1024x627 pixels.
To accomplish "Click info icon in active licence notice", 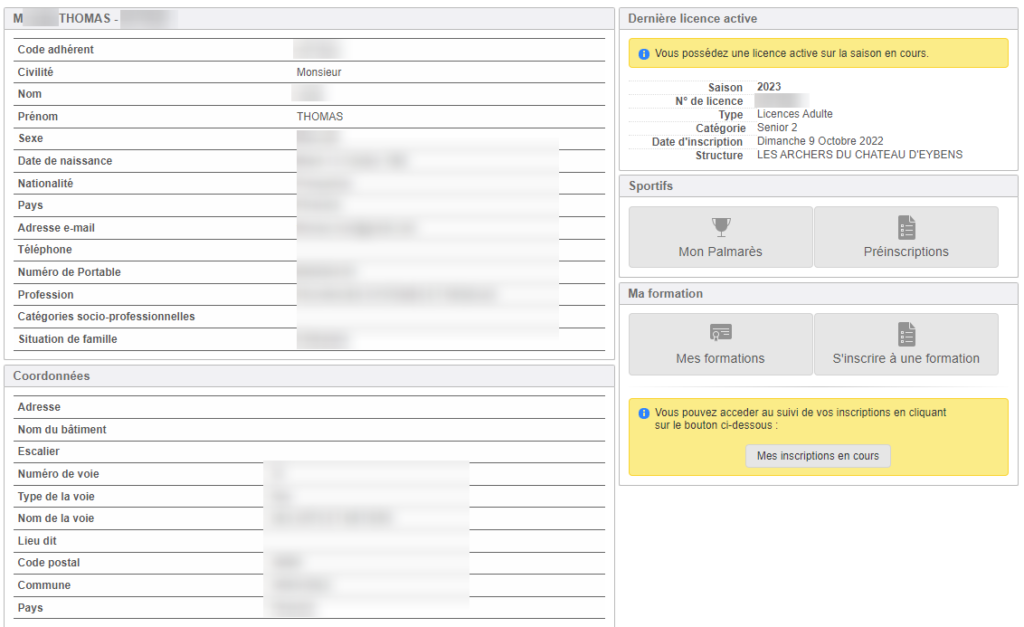I will (643, 54).
